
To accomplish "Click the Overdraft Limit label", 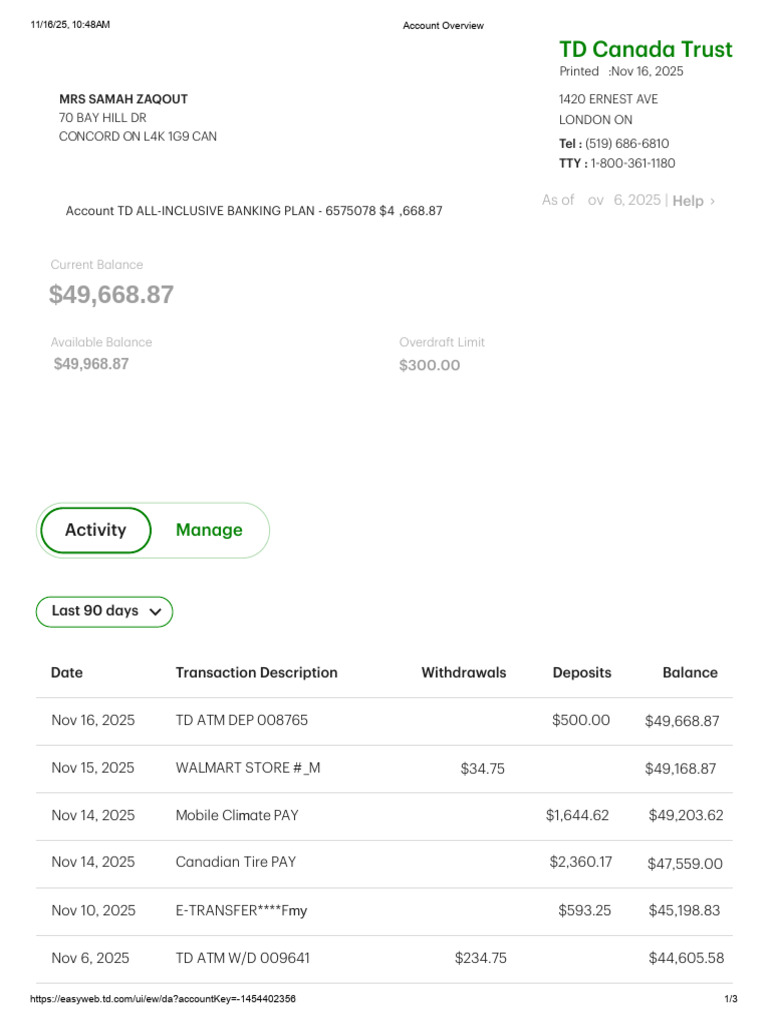I will [x=441, y=342].
